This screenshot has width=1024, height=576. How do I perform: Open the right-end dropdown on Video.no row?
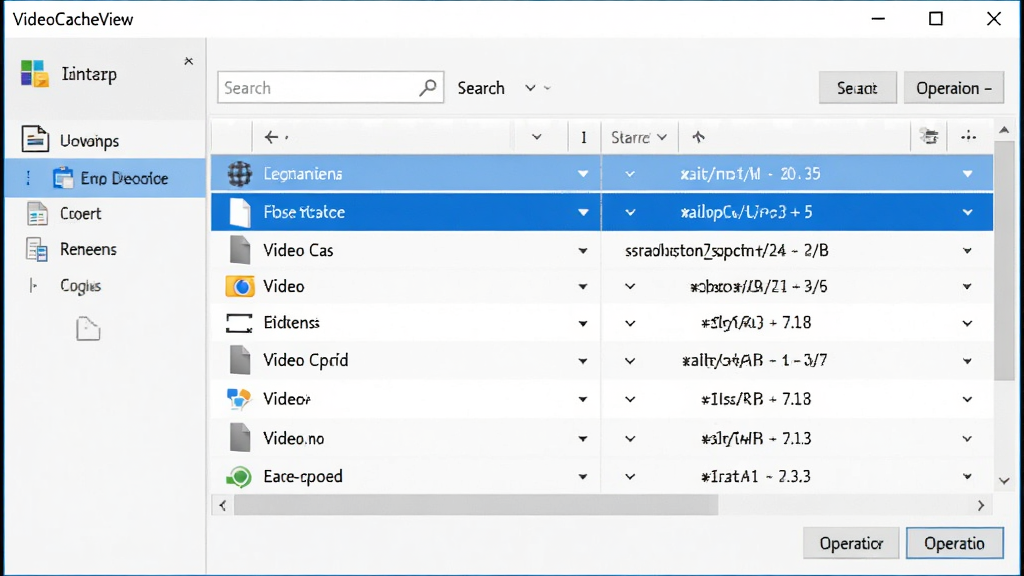(x=967, y=439)
